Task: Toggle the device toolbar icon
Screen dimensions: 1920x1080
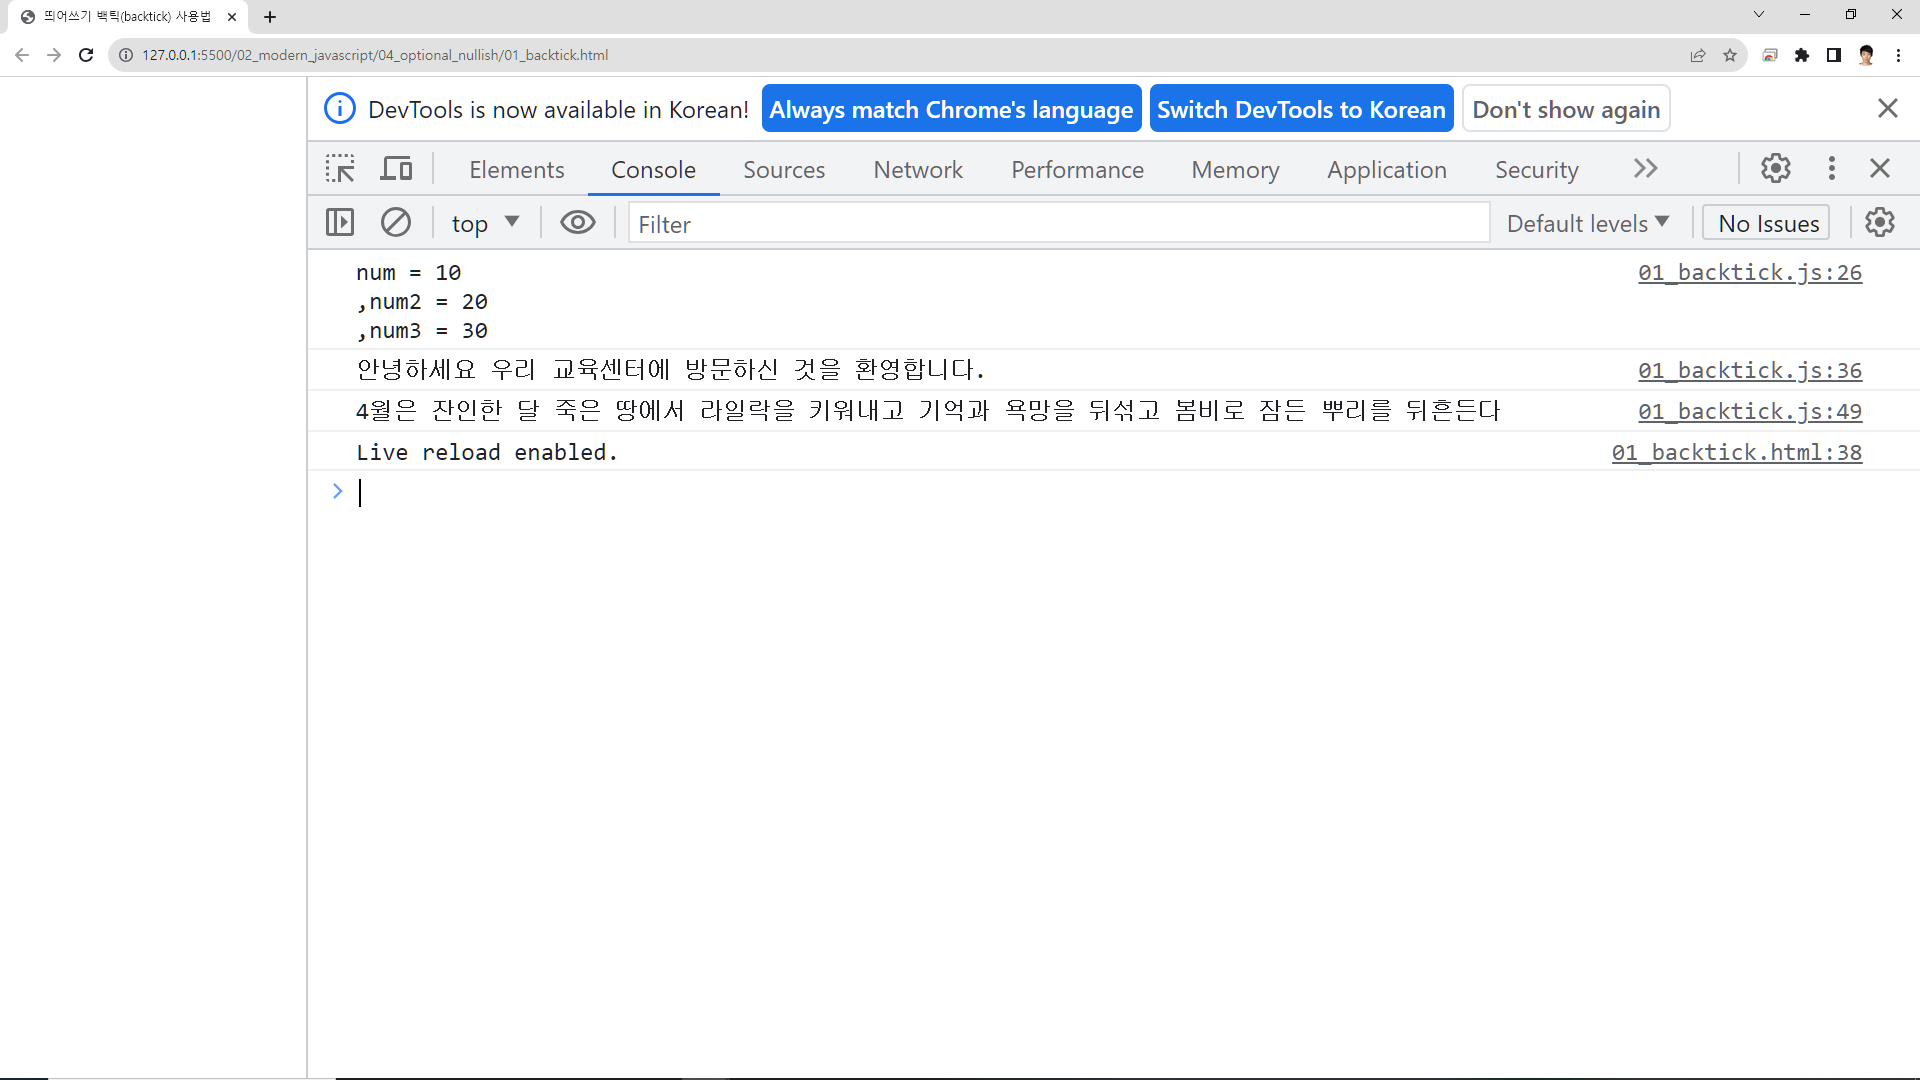Action: tap(396, 169)
